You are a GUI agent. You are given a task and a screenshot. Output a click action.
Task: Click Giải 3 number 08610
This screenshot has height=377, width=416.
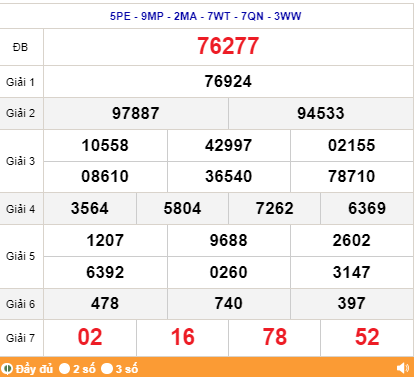[x=105, y=176]
